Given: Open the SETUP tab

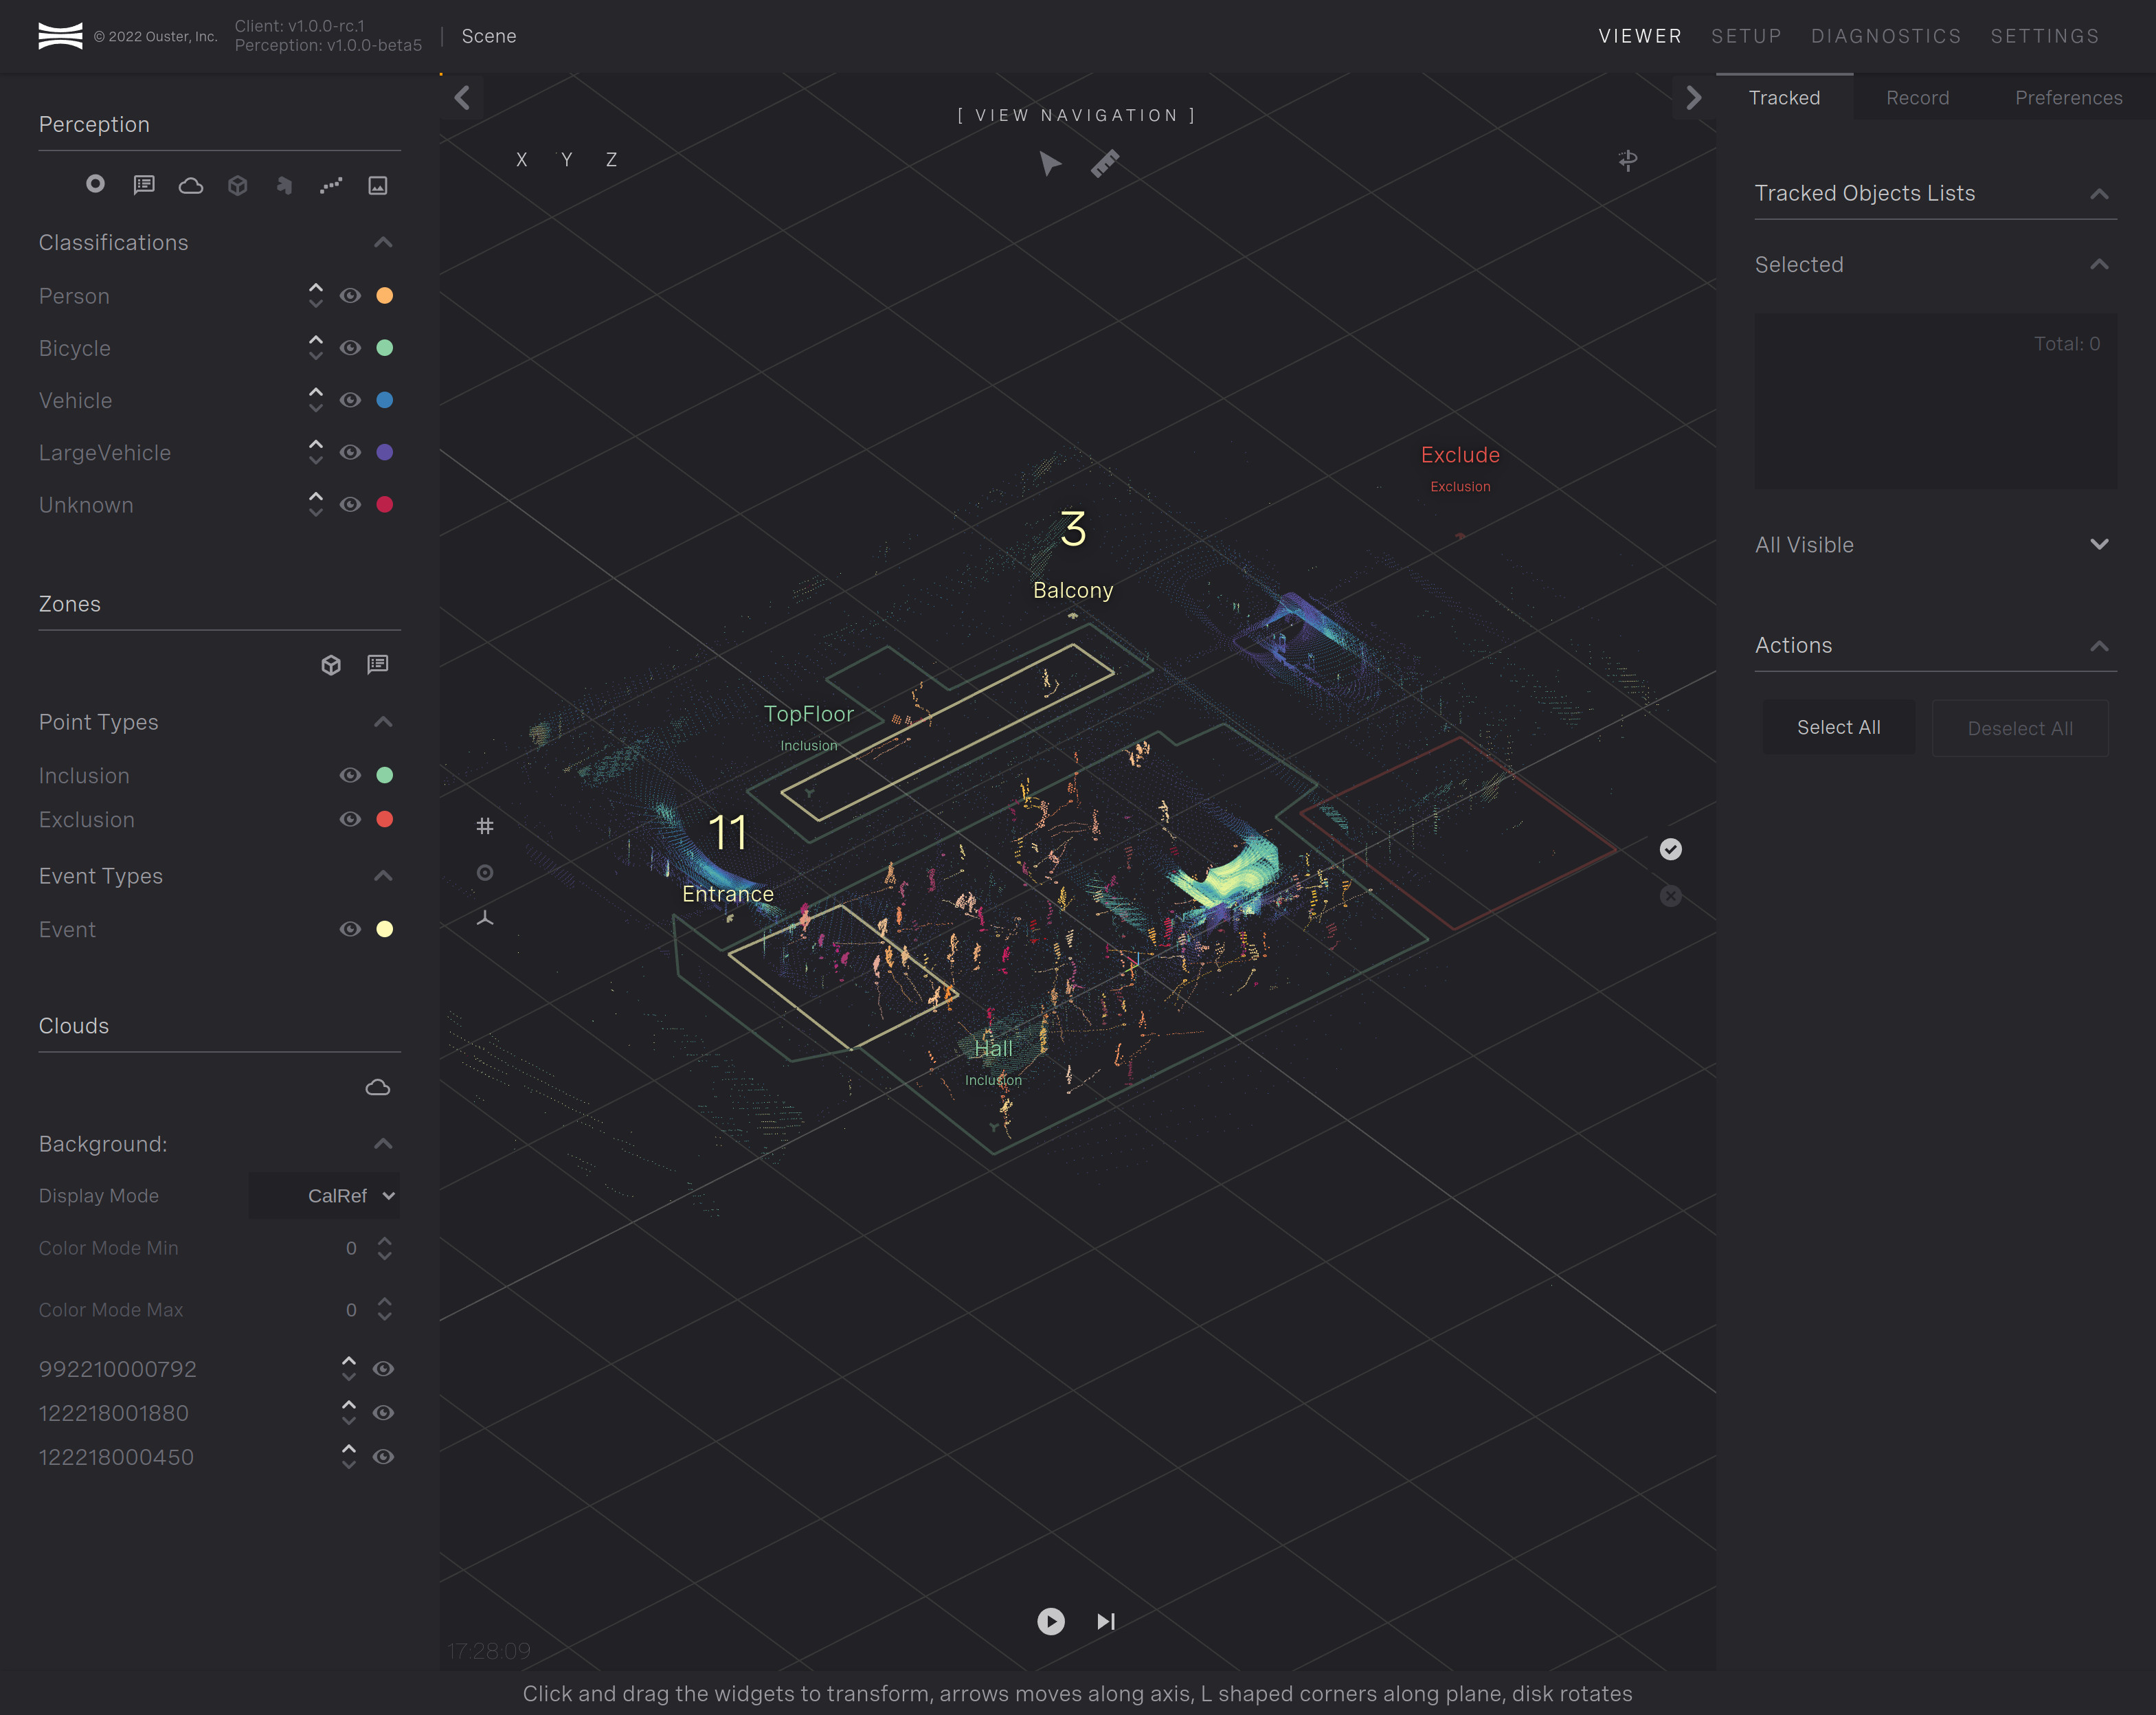Looking at the screenshot, I should pos(1746,36).
